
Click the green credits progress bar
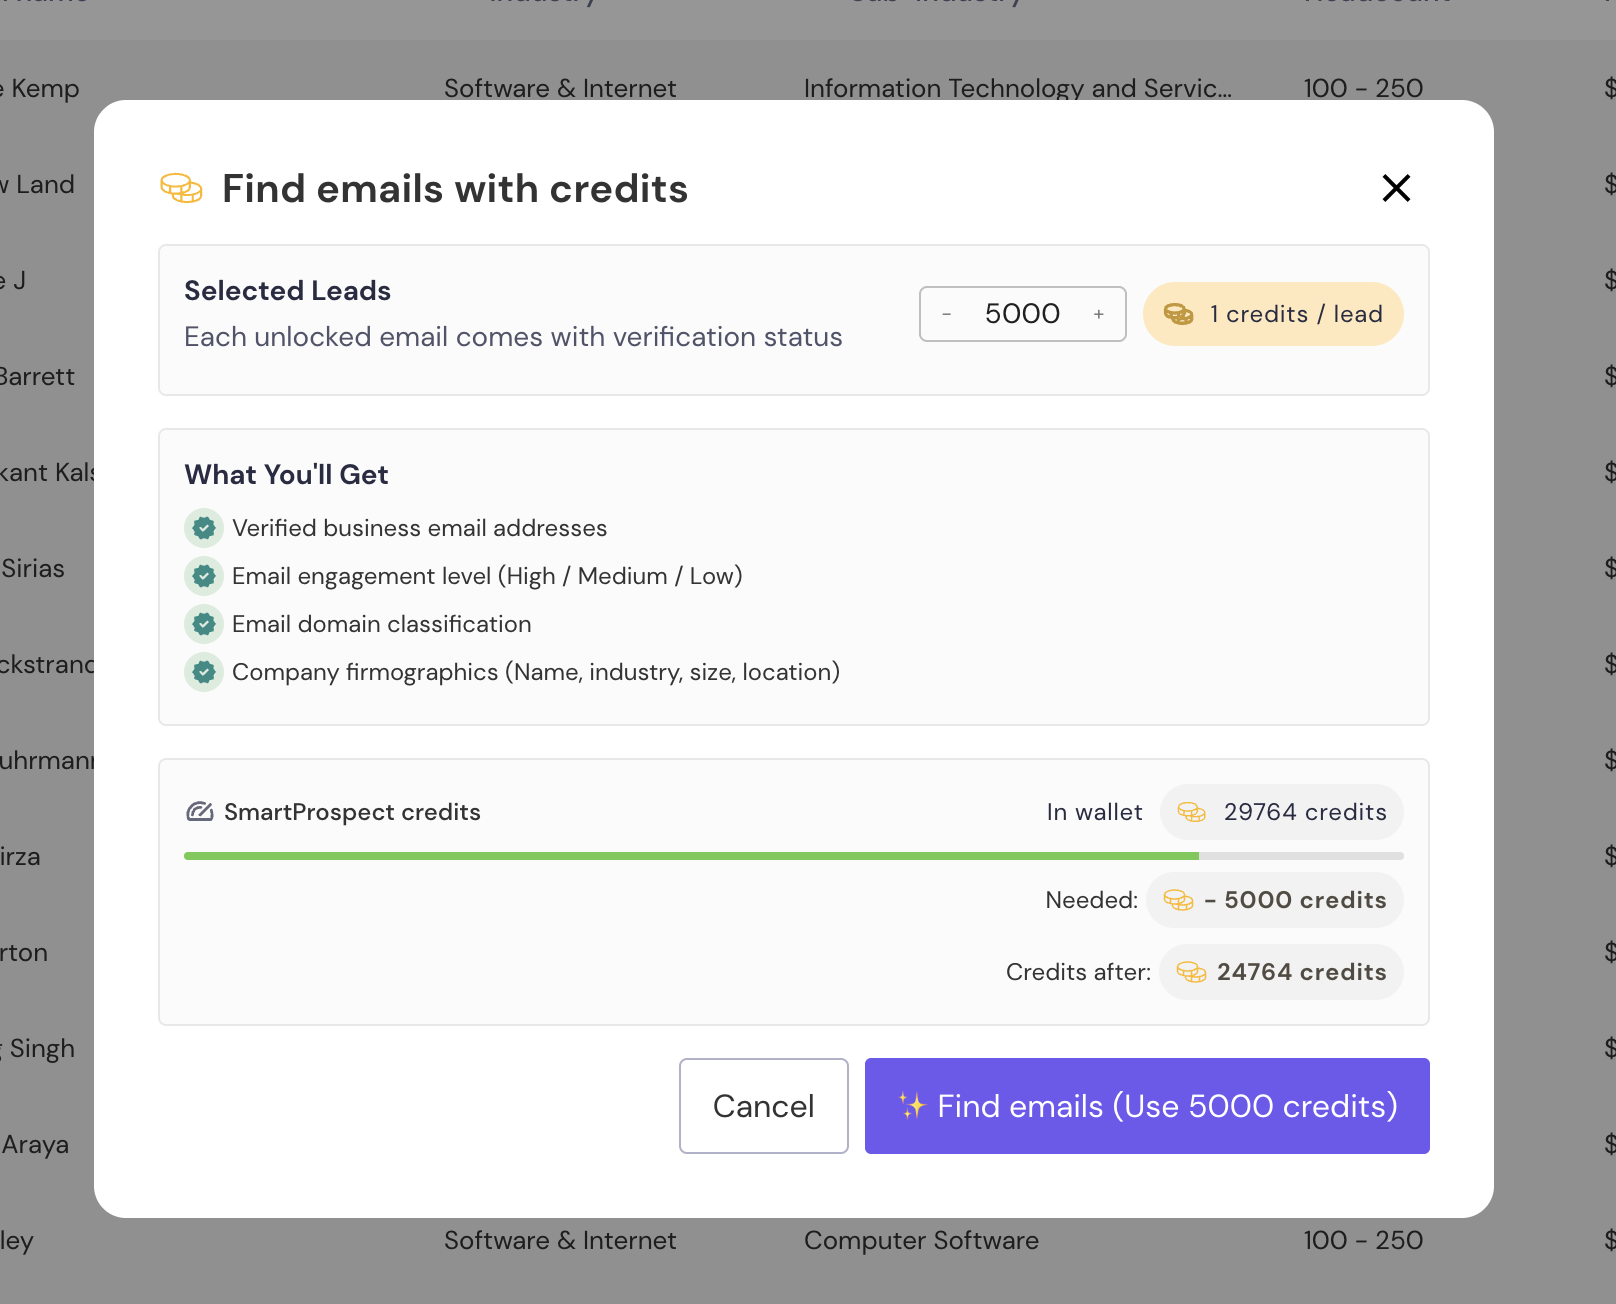click(x=690, y=856)
